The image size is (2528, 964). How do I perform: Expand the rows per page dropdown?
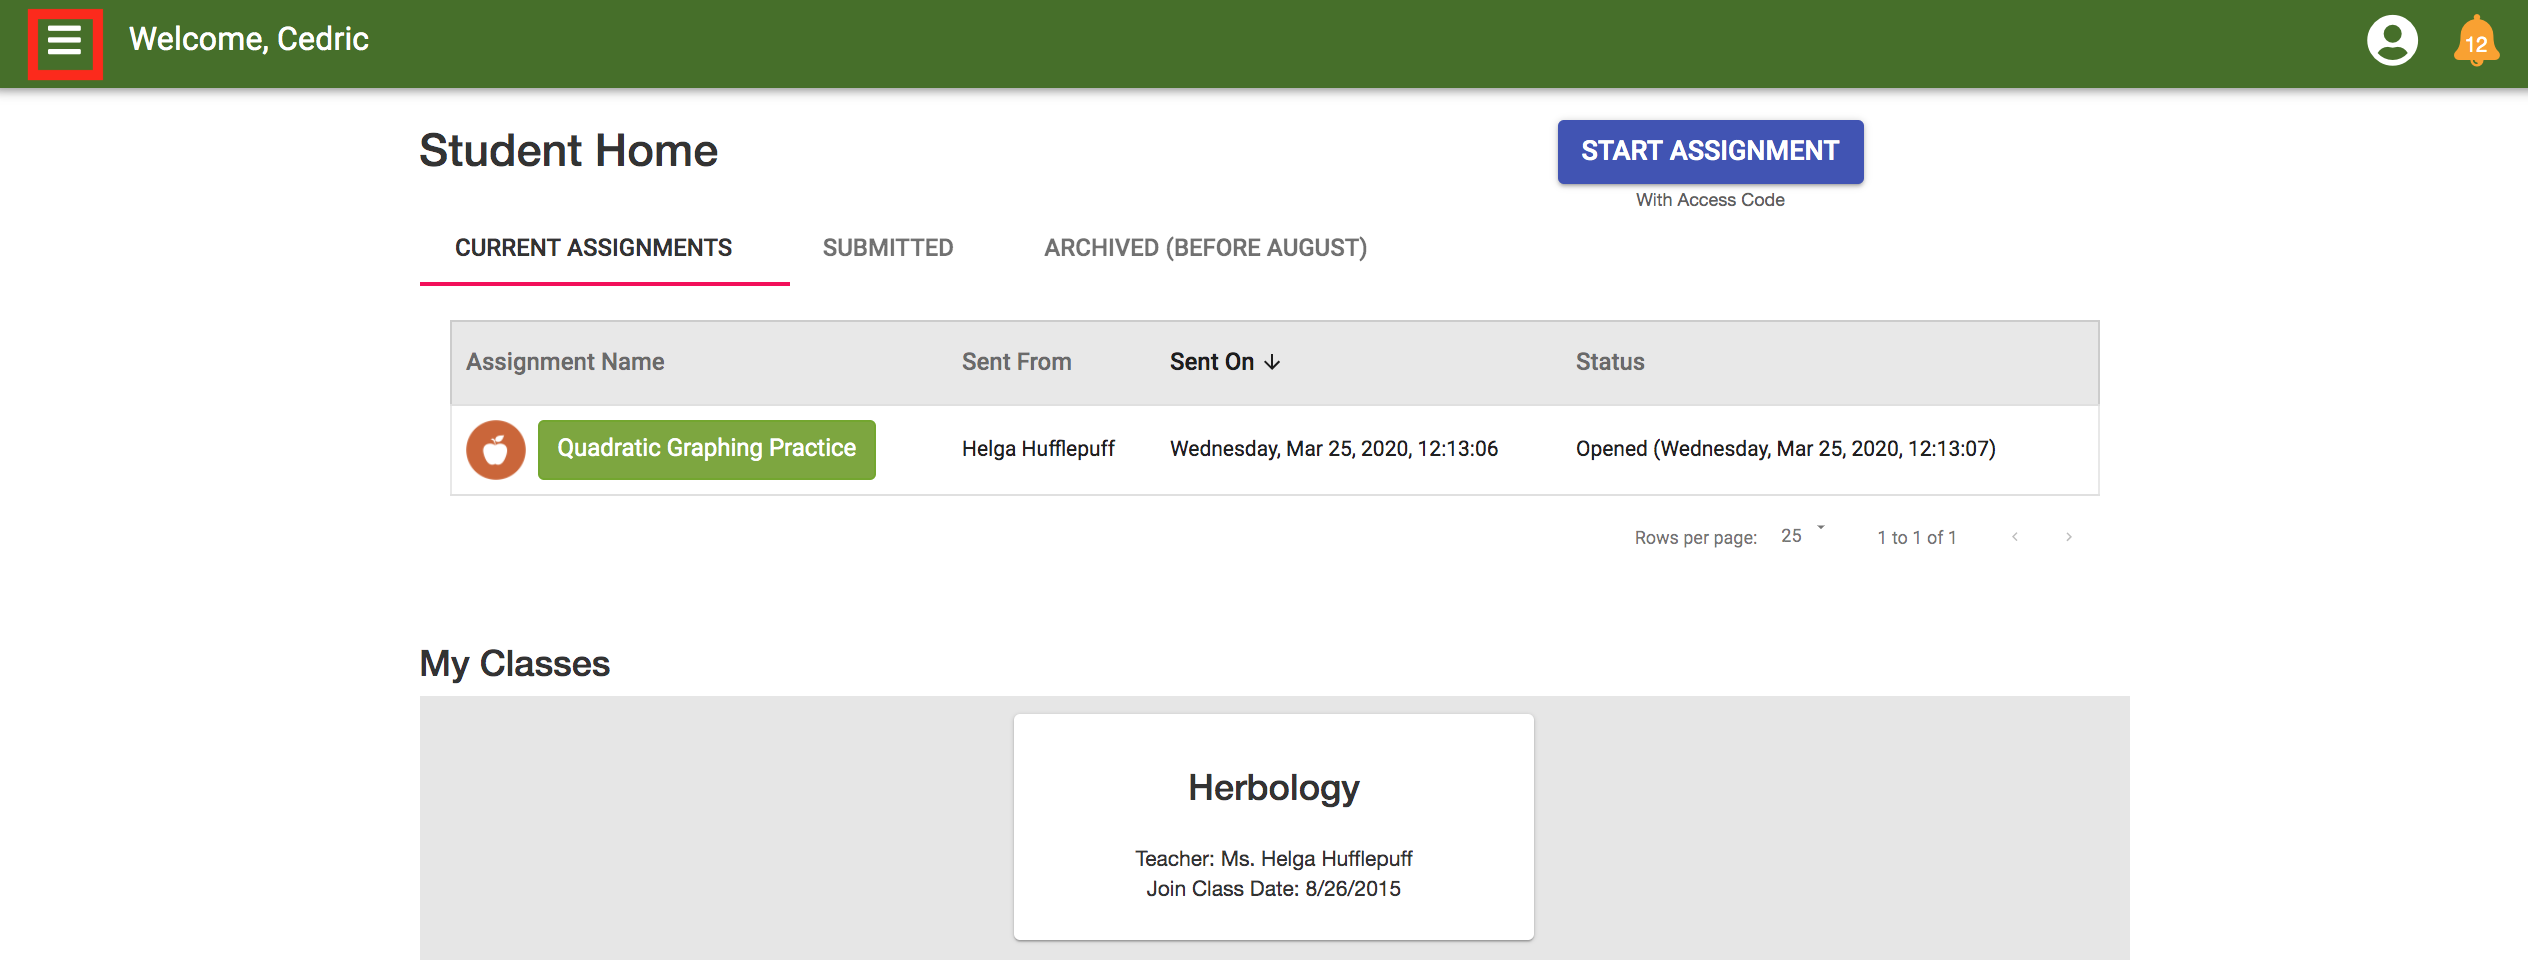tap(1803, 536)
